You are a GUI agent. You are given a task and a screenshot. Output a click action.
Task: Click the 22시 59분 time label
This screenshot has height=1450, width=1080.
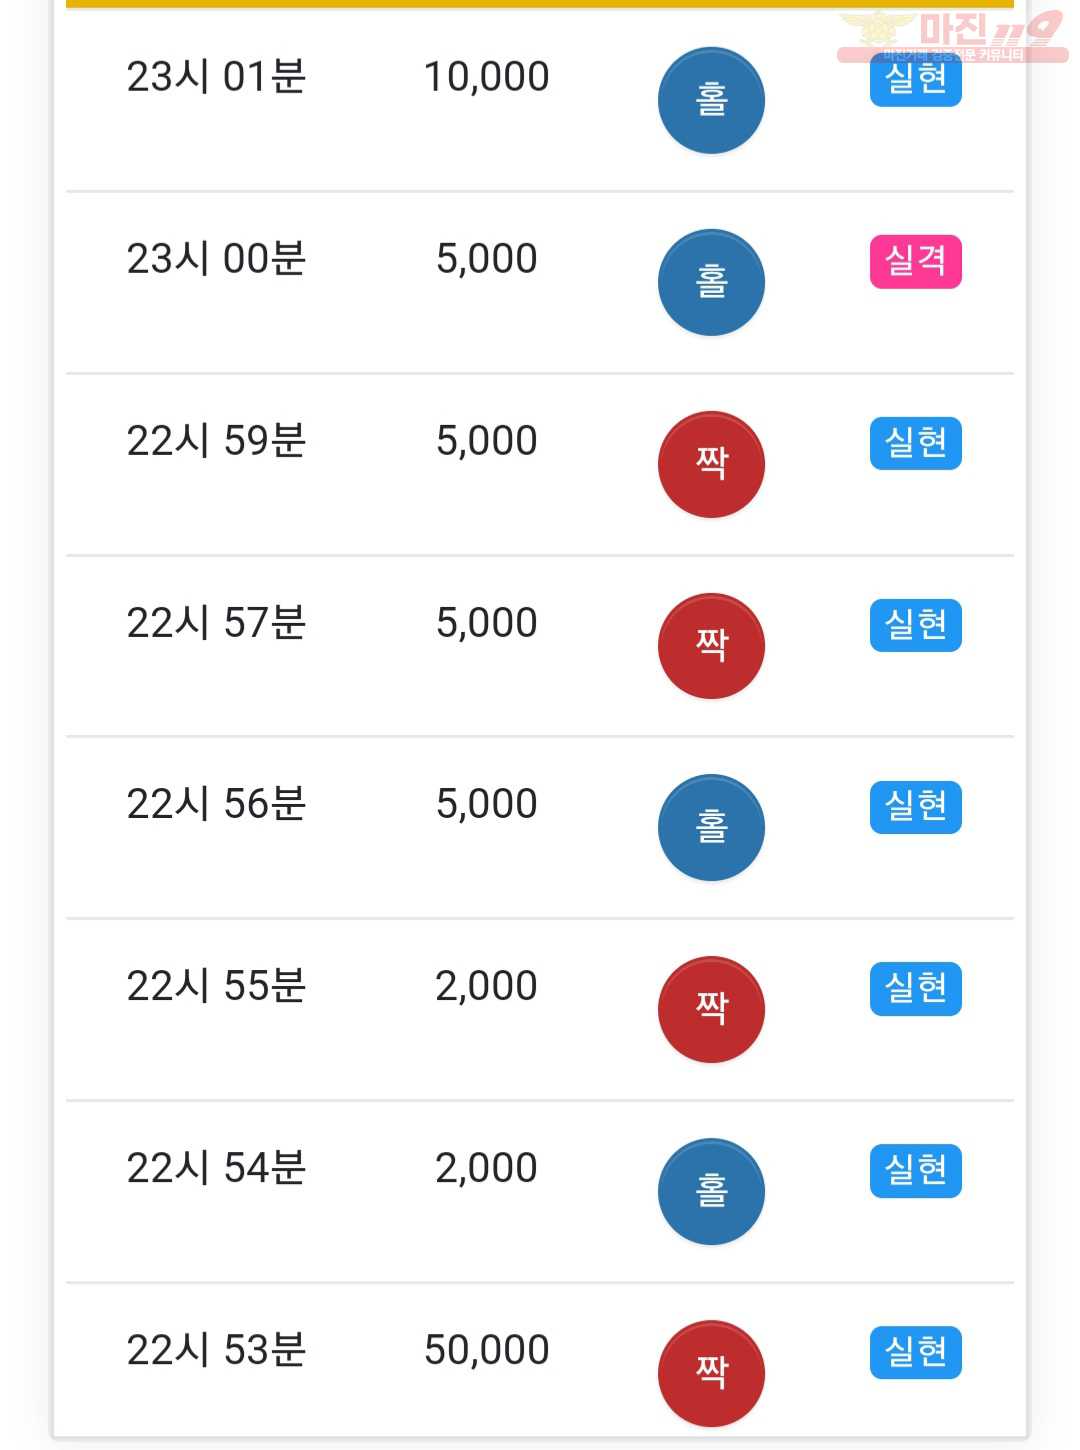click(216, 441)
